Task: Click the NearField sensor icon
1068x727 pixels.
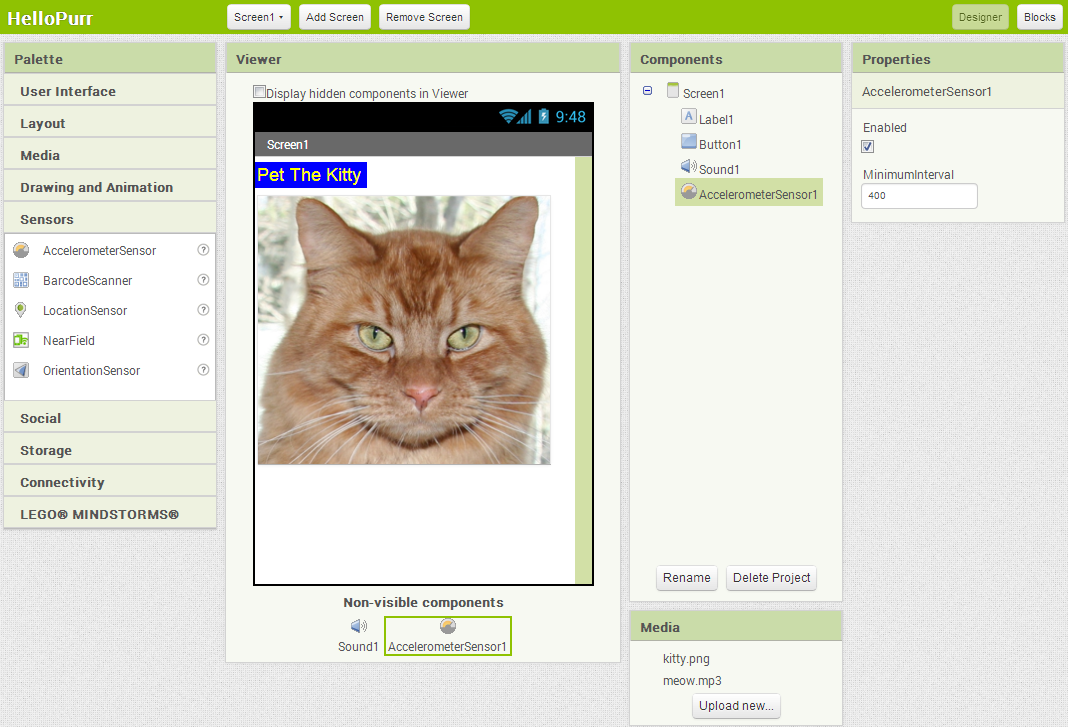Action: pyautogui.click(x=21, y=340)
